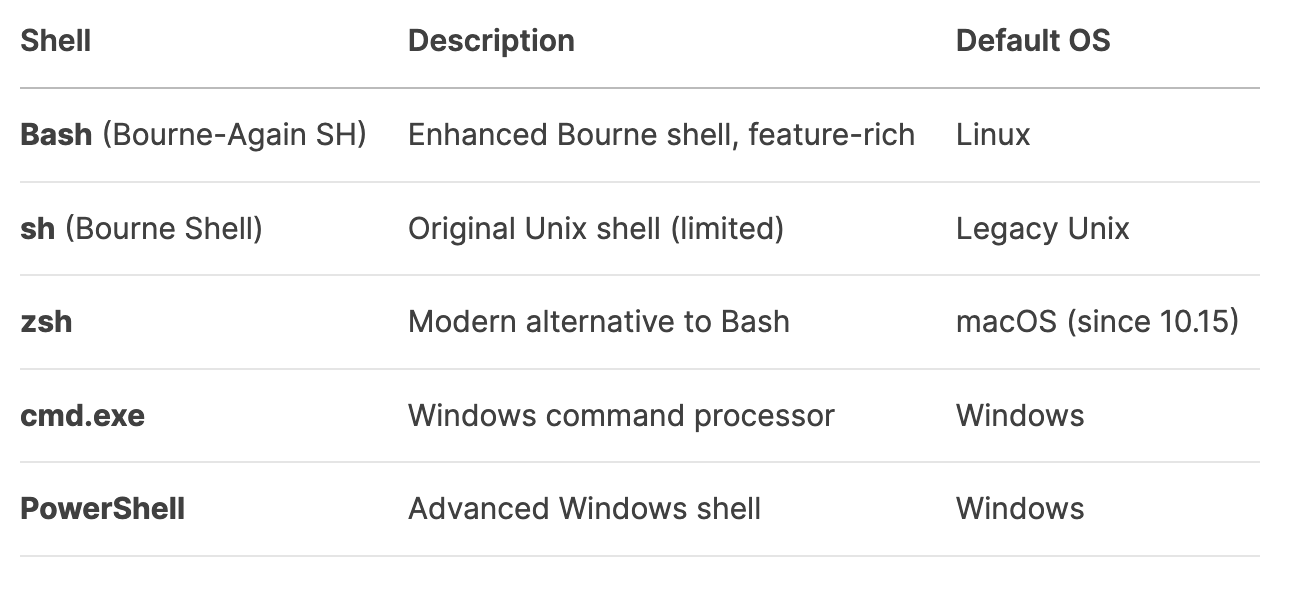1298x592 pixels.
Task: Select the Legacy Unix cell
Action: pyautogui.click(x=1043, y=229)
